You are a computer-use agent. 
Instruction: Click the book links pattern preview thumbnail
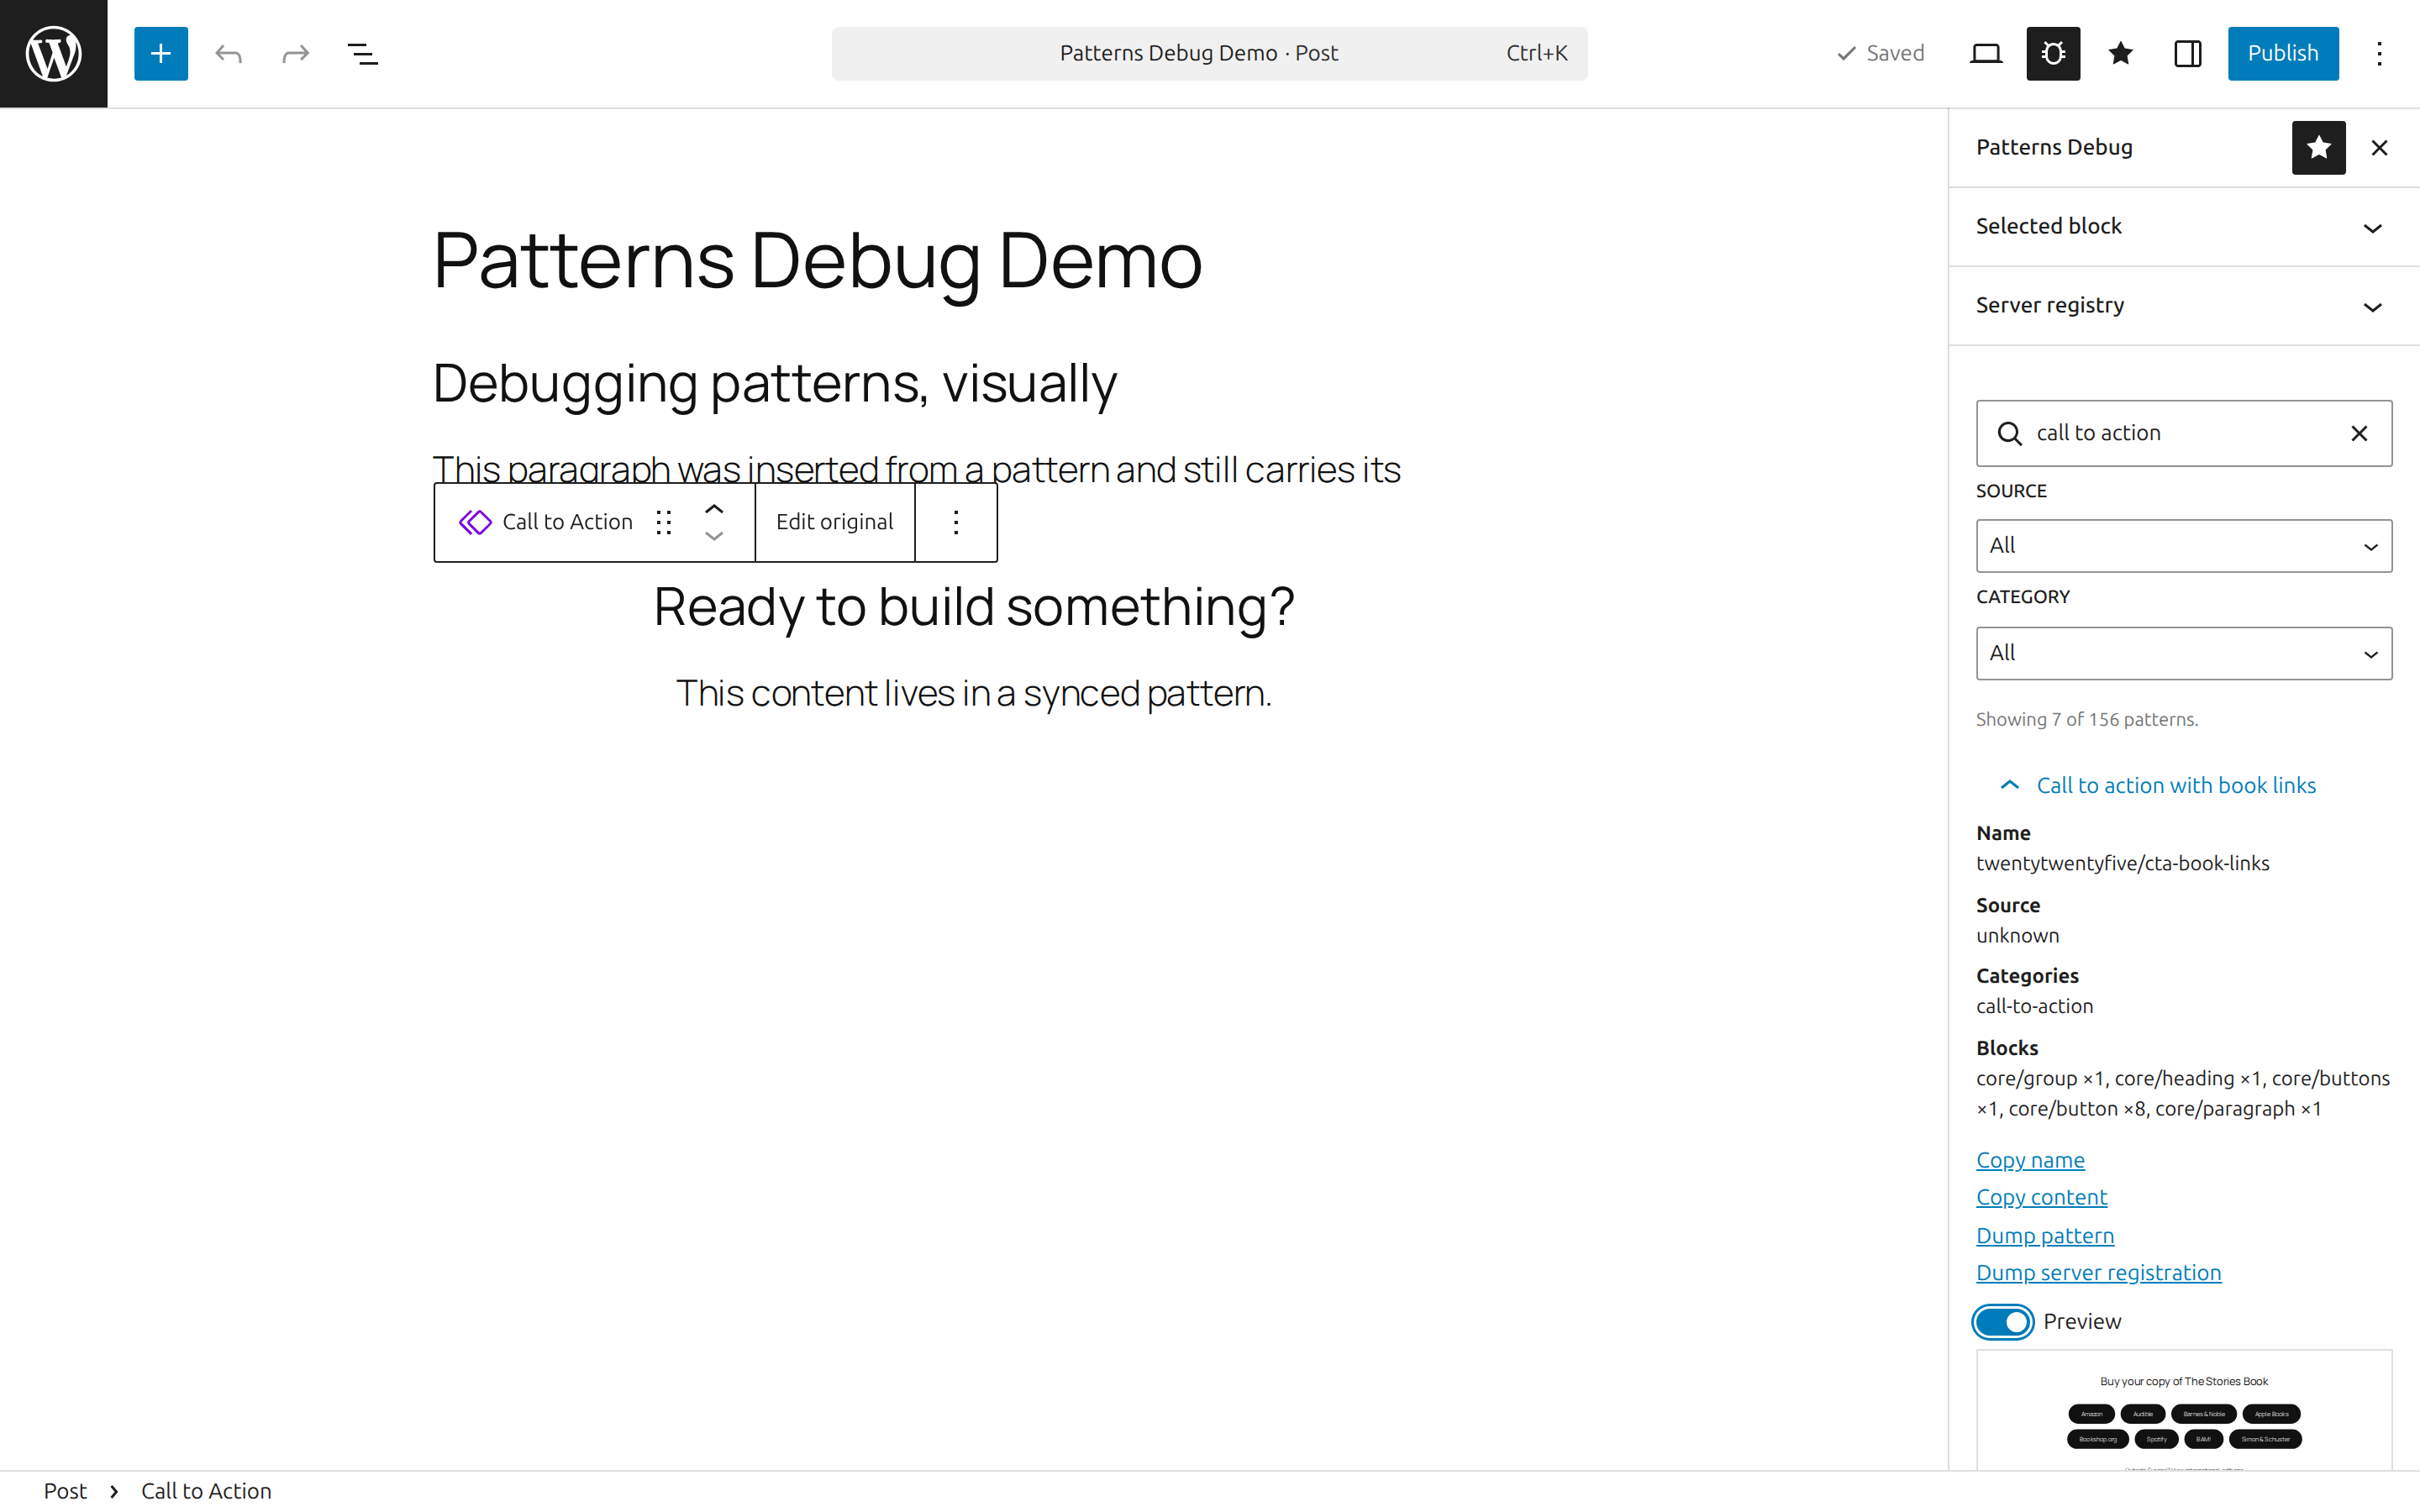pyautogui.click(x=2184, y=1410)
